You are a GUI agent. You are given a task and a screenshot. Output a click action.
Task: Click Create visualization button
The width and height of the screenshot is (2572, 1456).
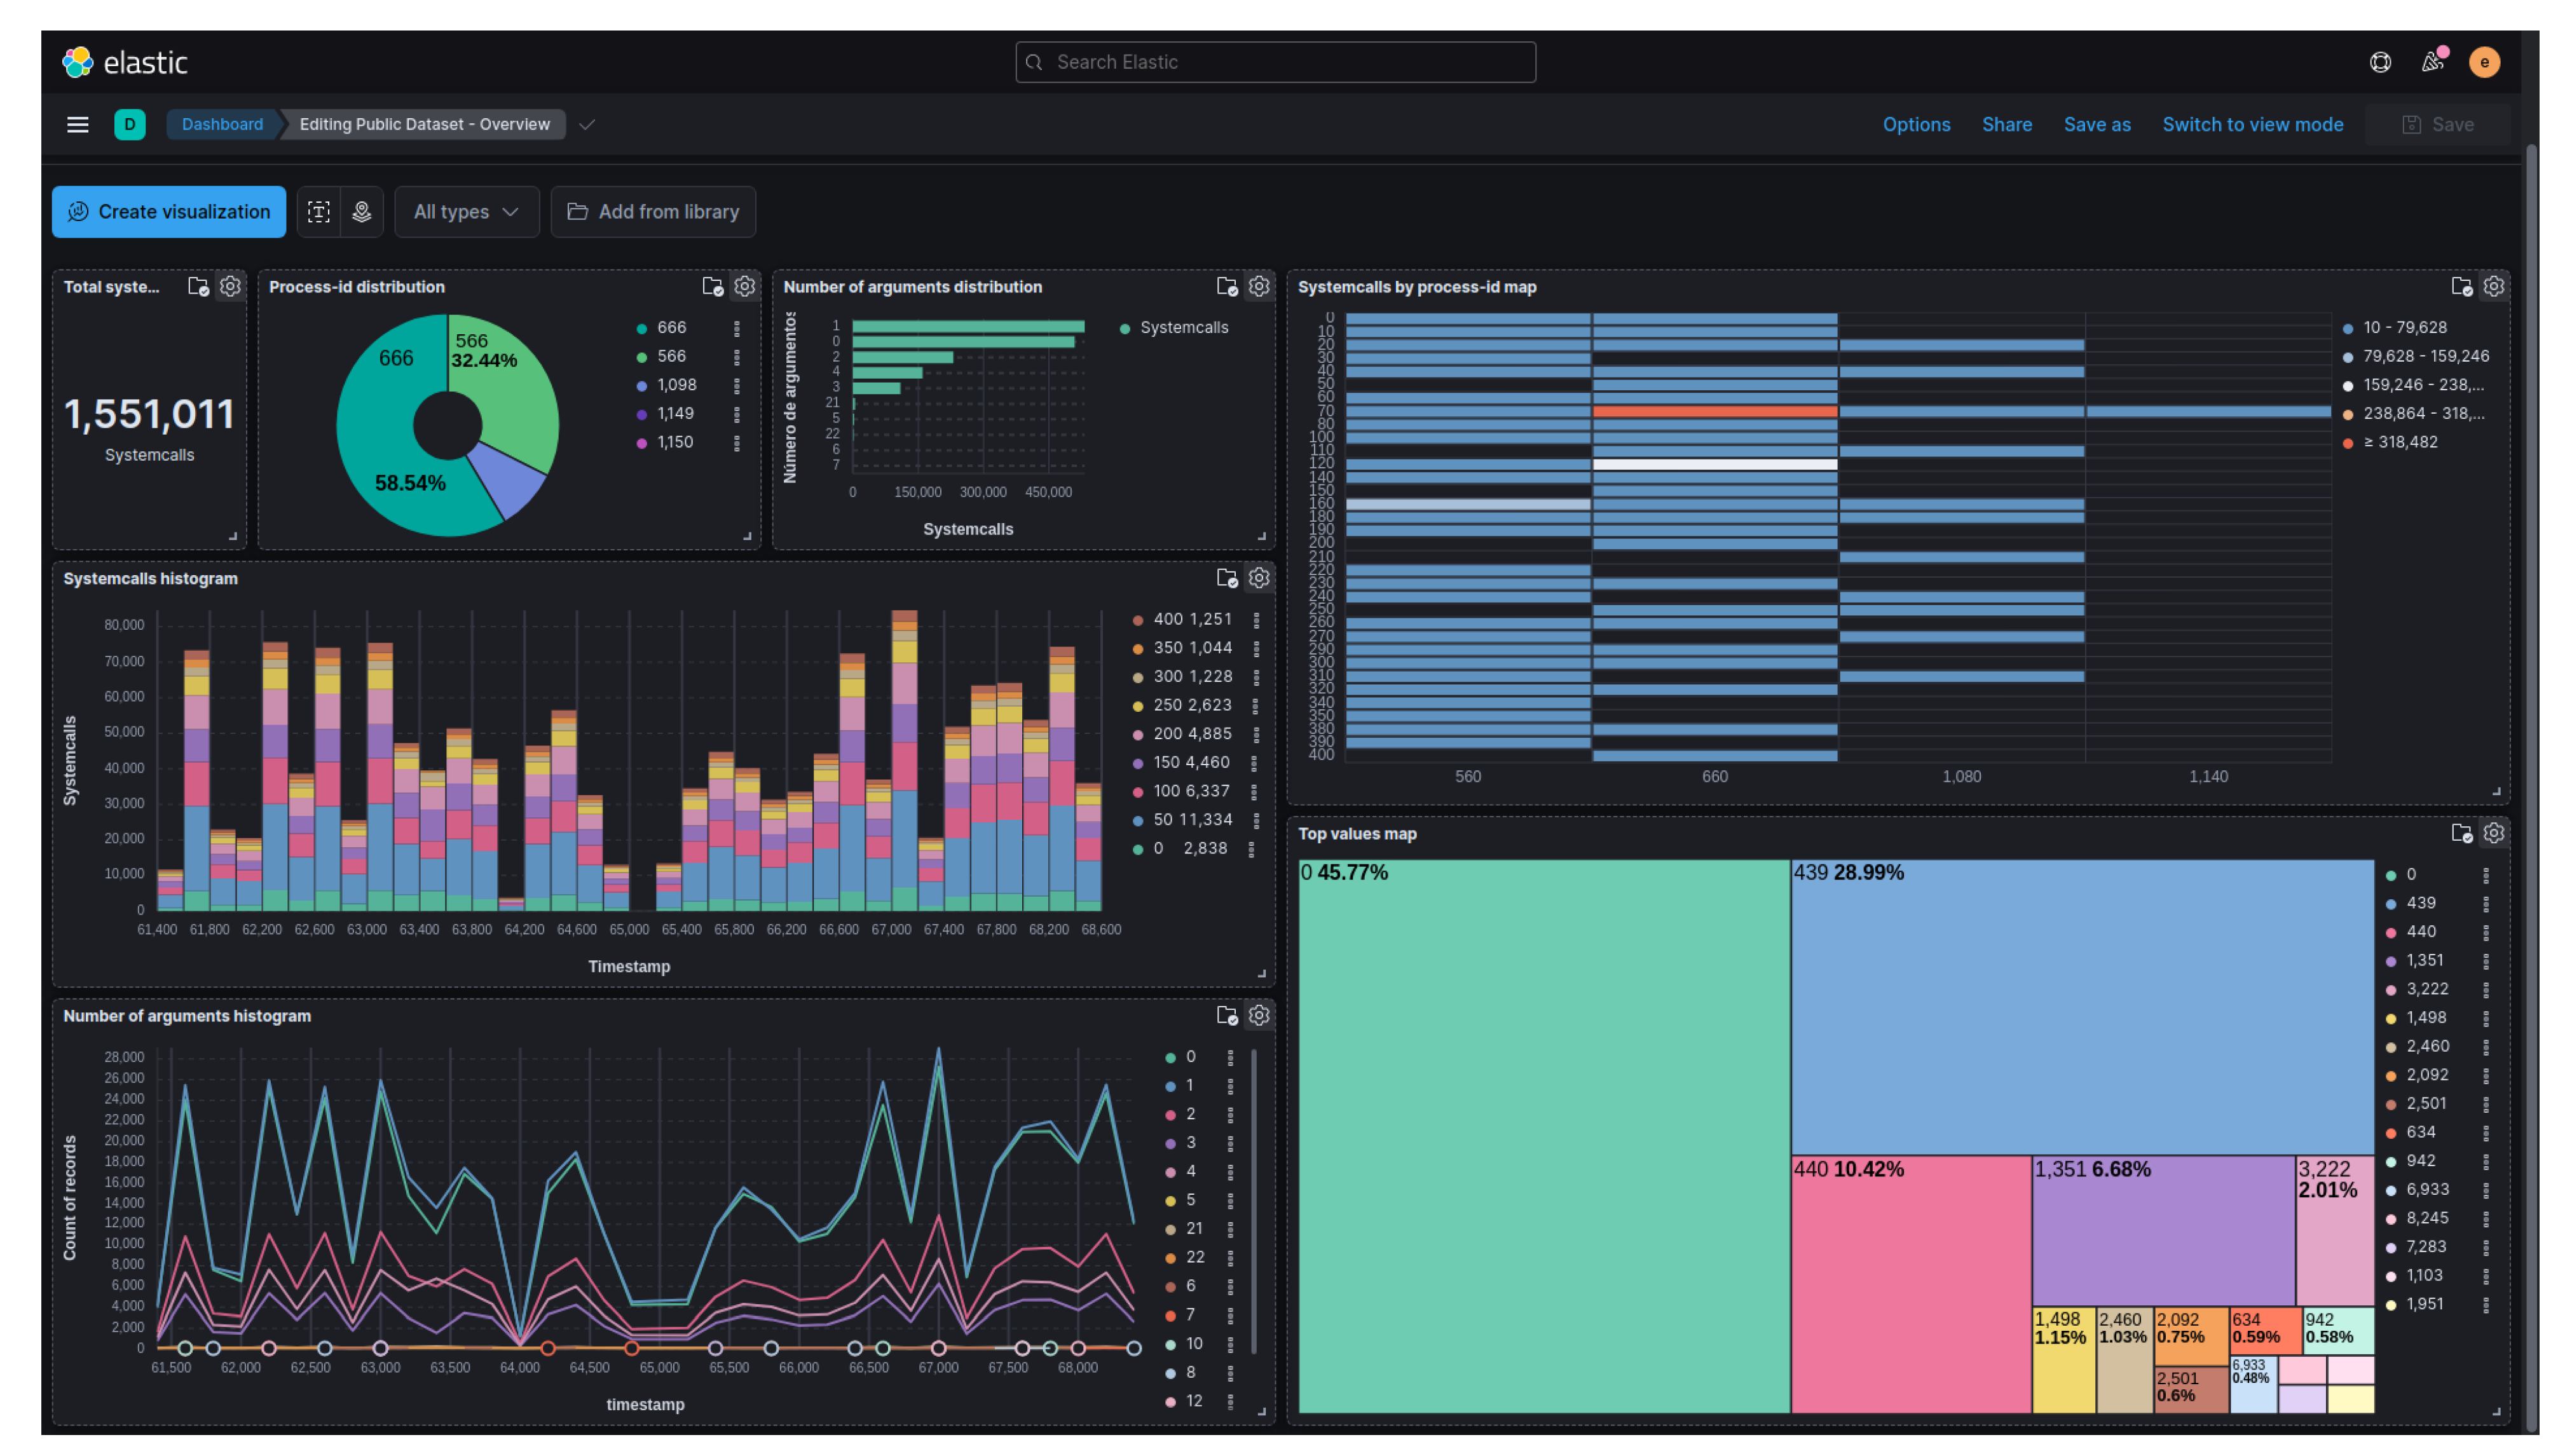(169, 212)
